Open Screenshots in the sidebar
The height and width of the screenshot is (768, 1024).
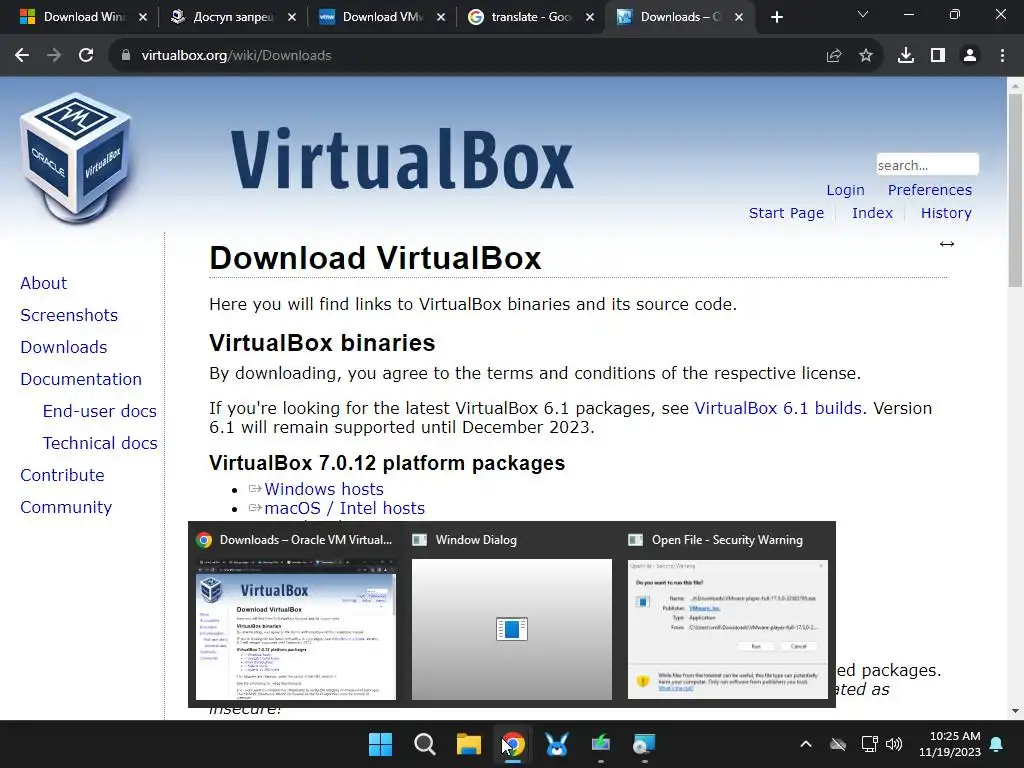coord(69,315)
